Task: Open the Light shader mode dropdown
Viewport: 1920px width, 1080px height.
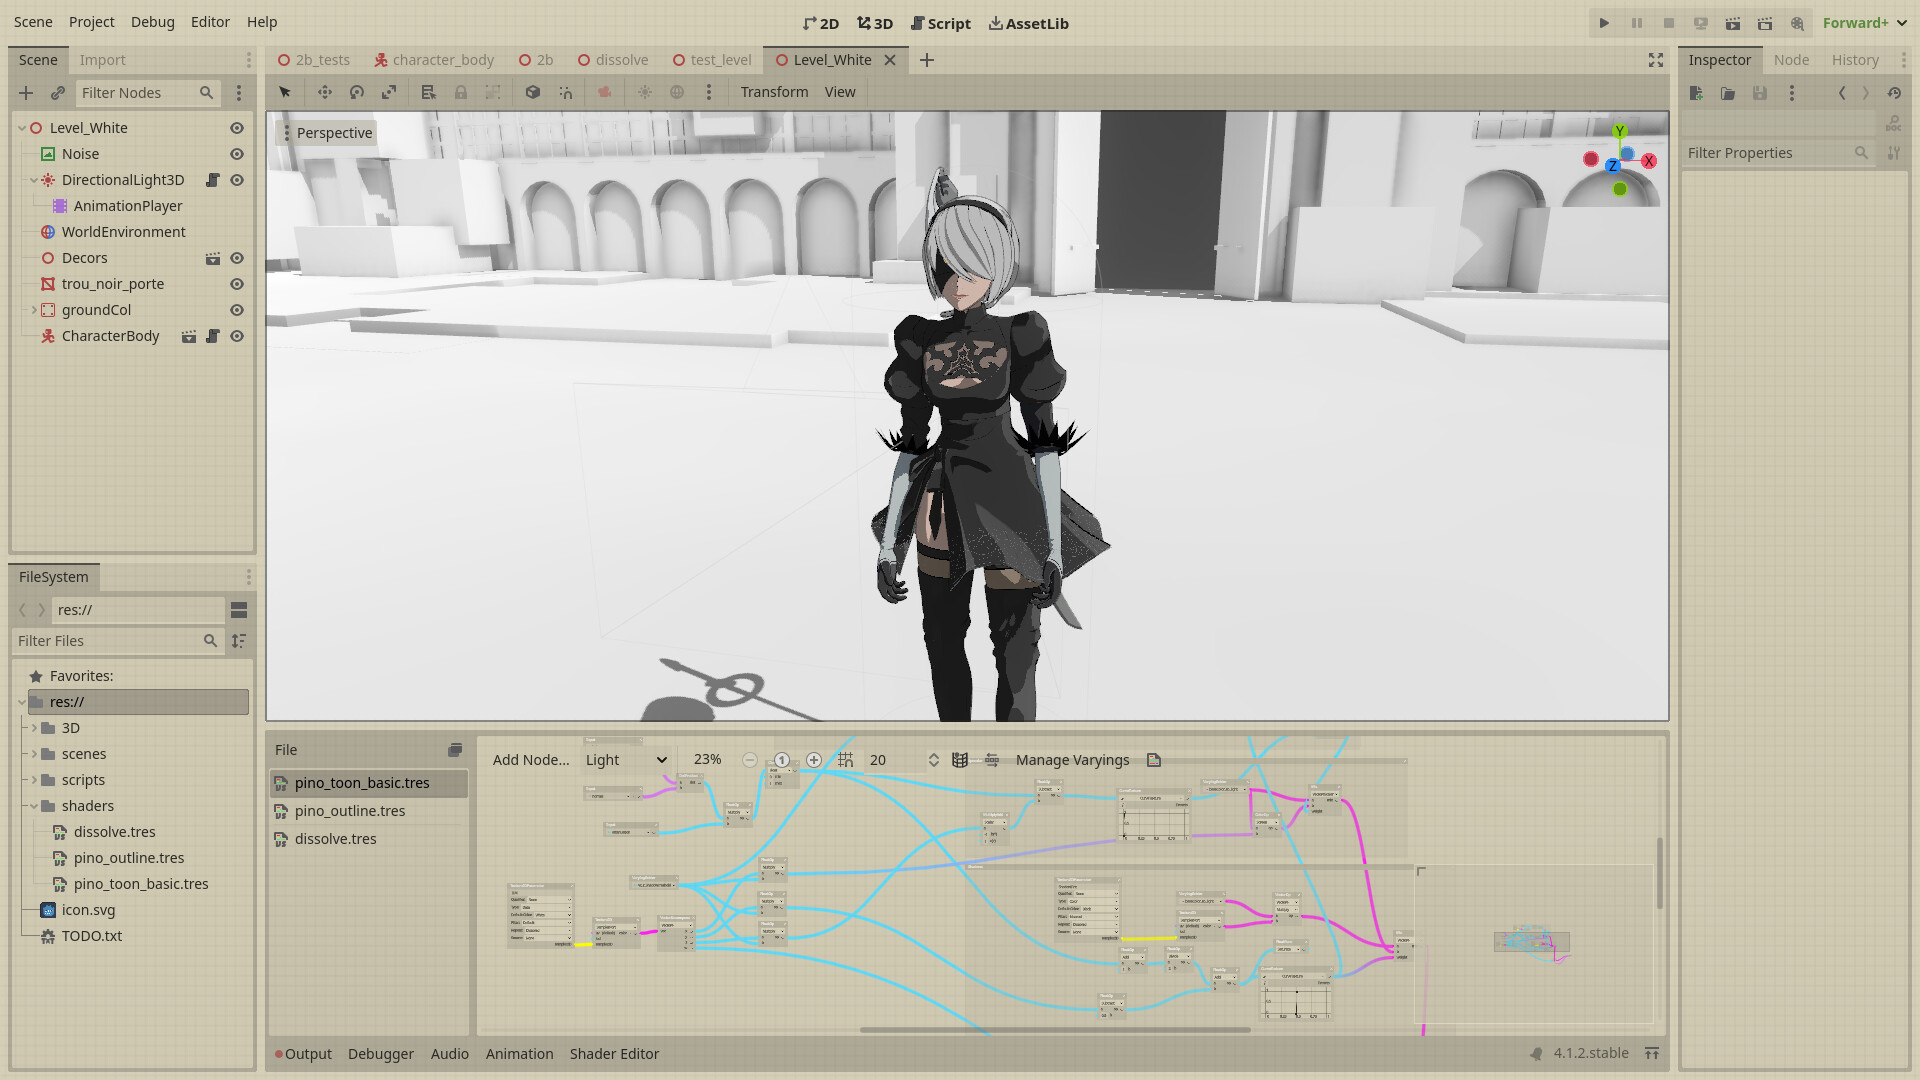Action: [626, 760]
